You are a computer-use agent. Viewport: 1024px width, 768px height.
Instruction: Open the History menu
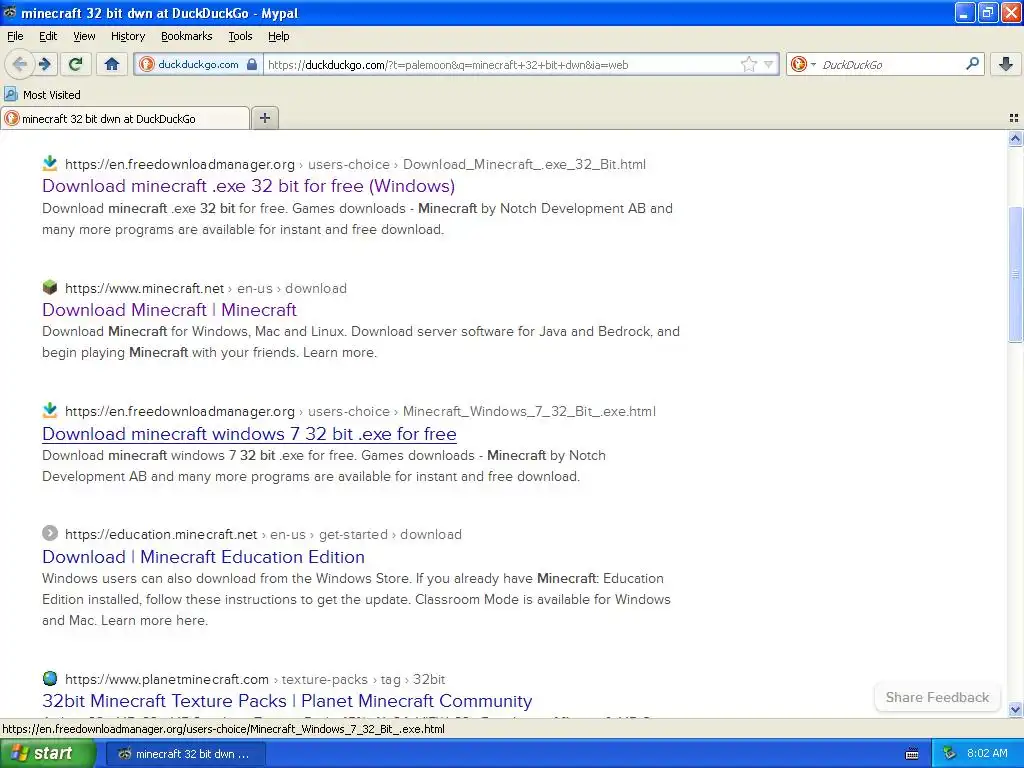click(x=127, y=36)
